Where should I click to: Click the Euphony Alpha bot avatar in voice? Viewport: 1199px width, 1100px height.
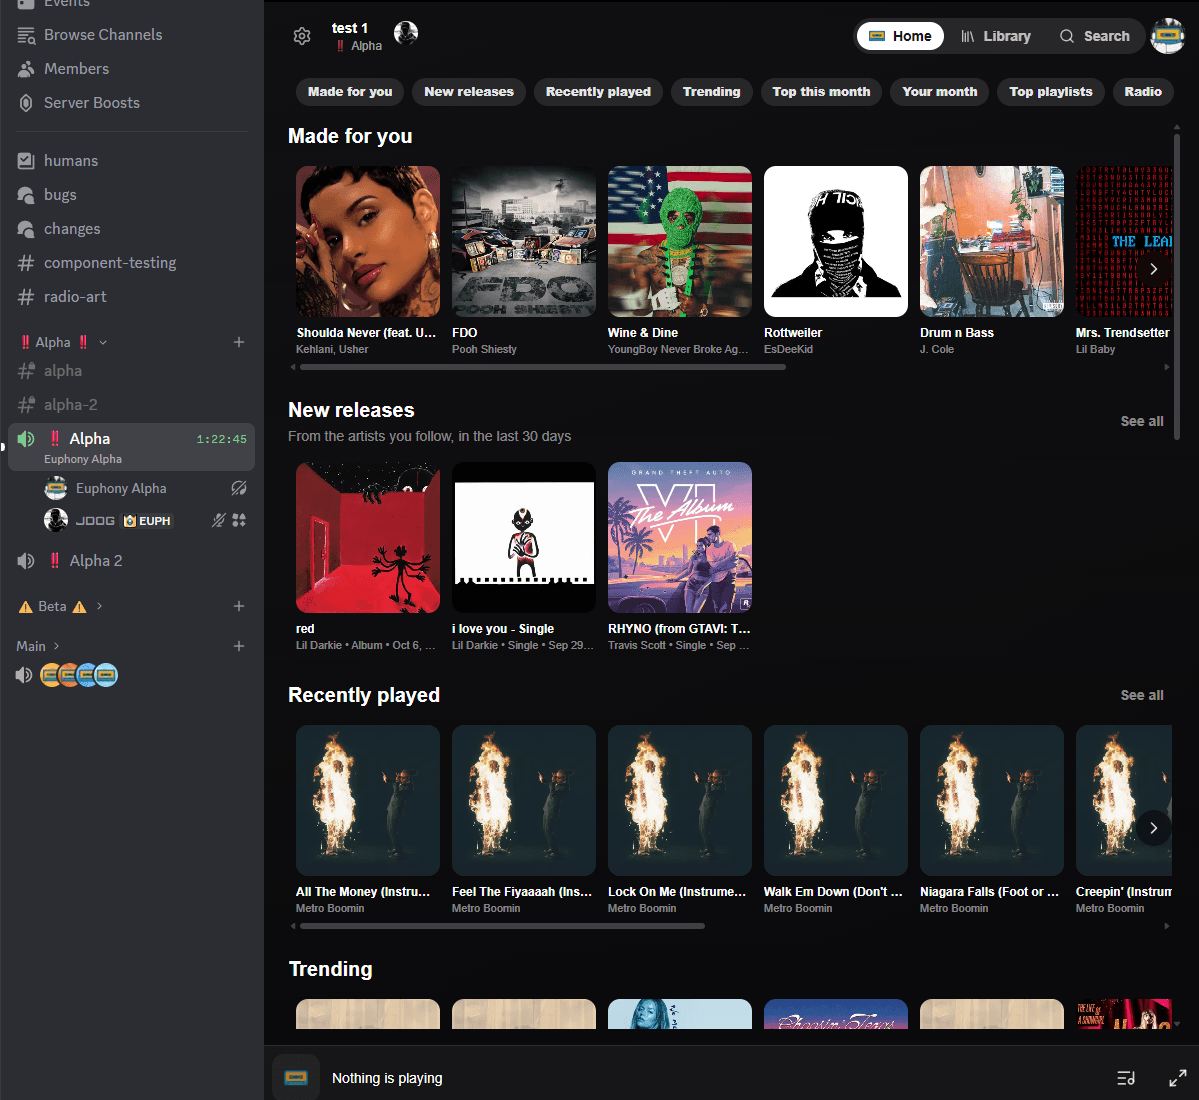[x=56, y=488]
